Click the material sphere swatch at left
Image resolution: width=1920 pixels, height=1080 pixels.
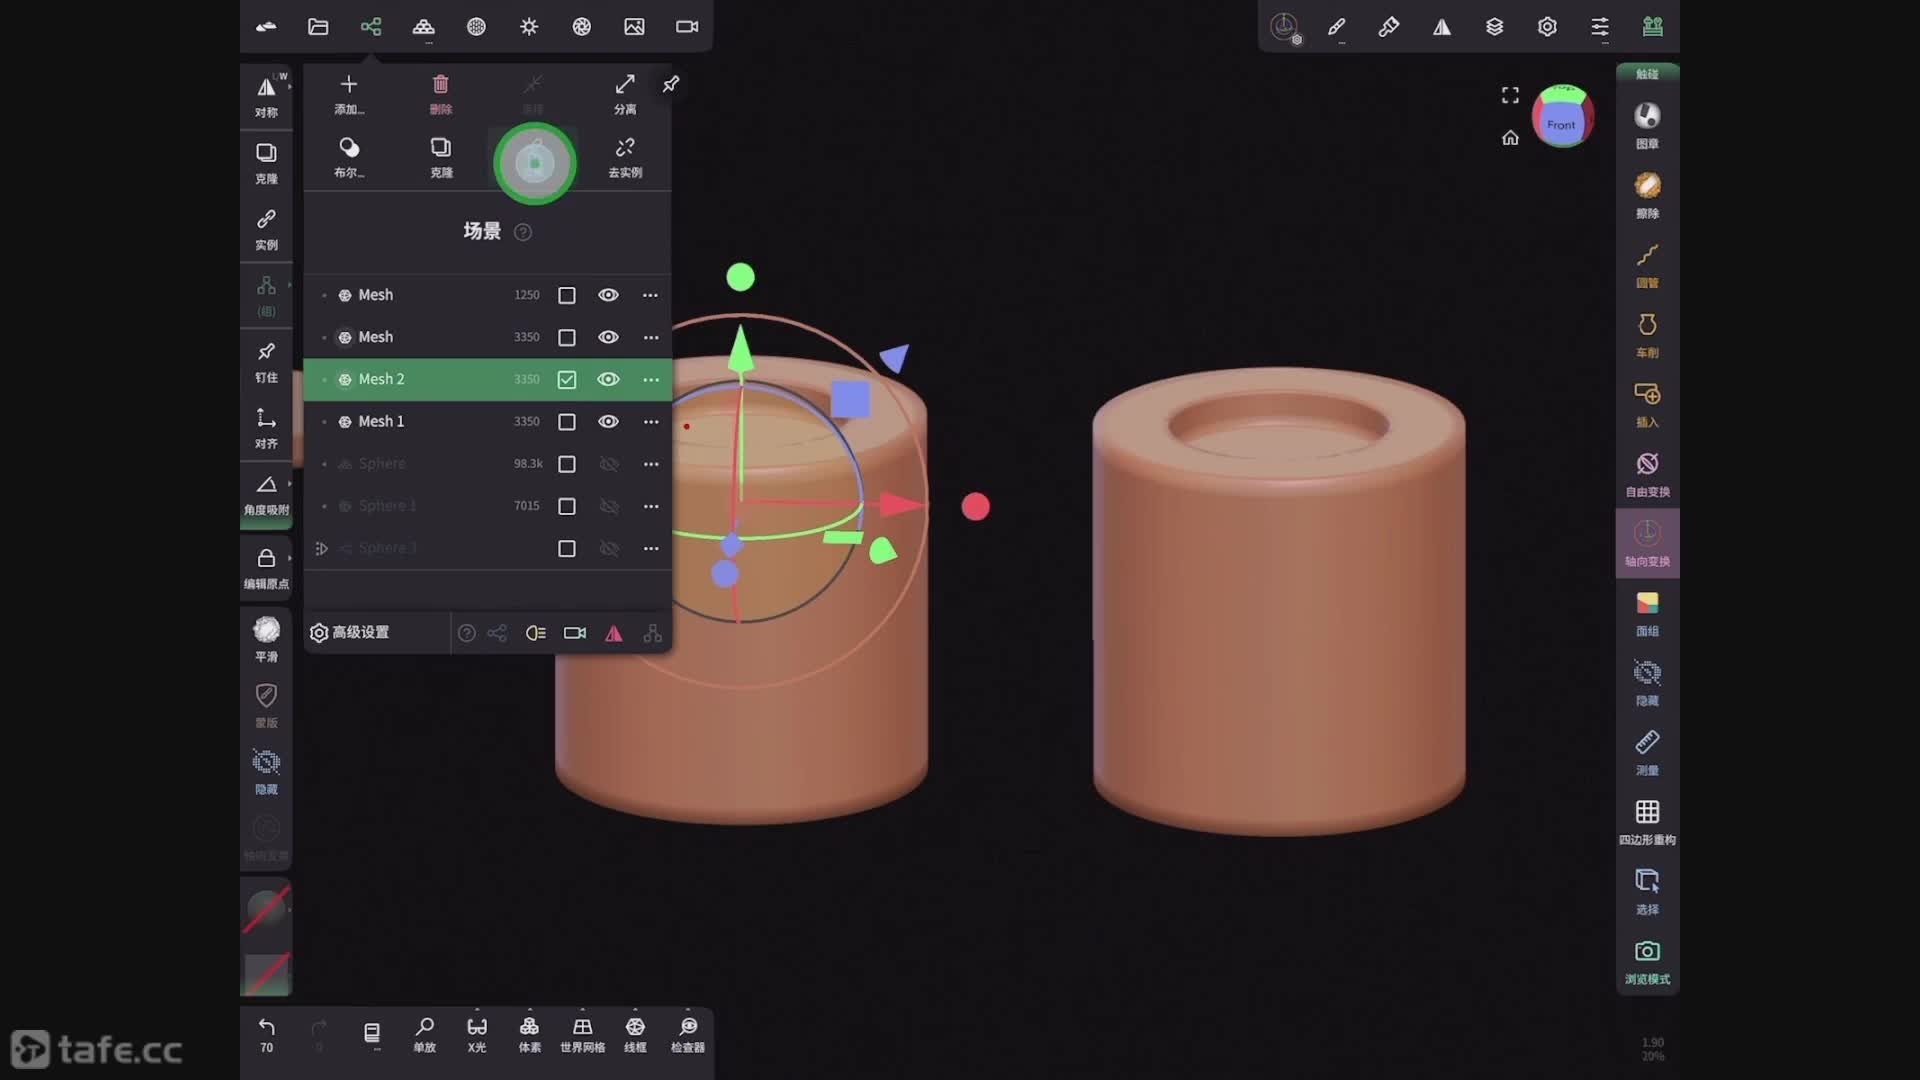pyautogui.click(x=266, y=909)
